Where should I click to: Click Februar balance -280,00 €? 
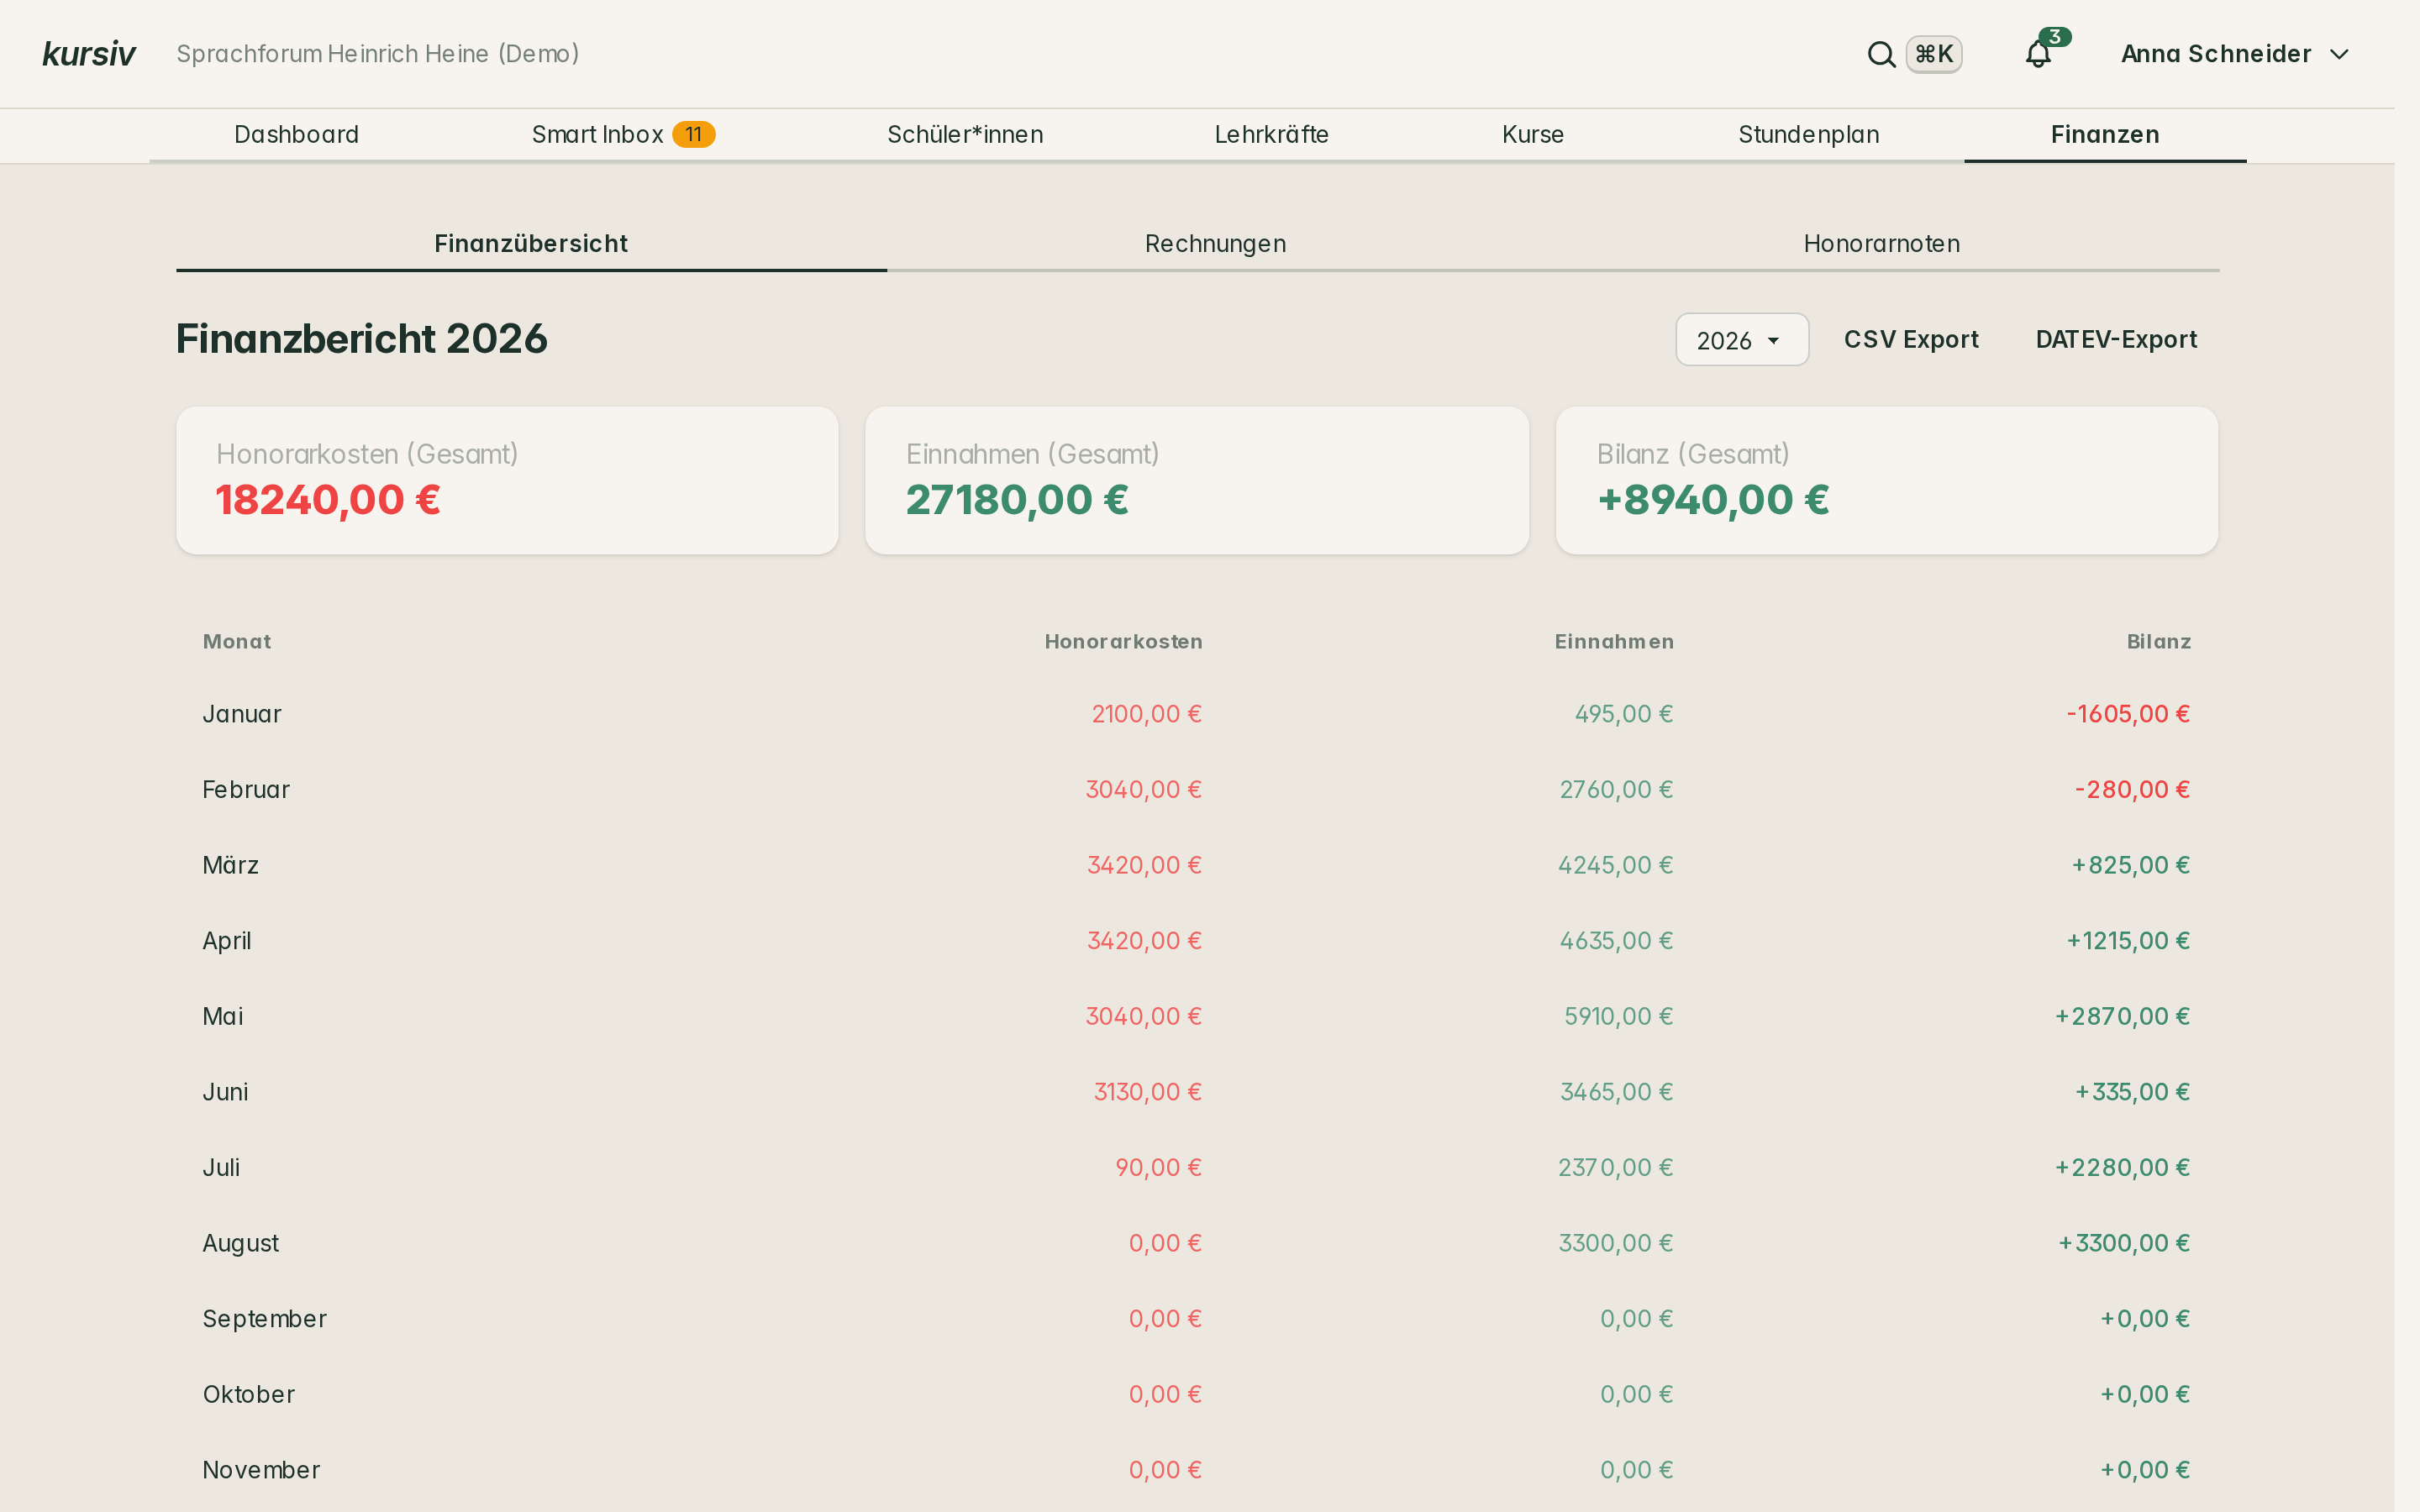pyautogui.click(x=2132, y=790)
